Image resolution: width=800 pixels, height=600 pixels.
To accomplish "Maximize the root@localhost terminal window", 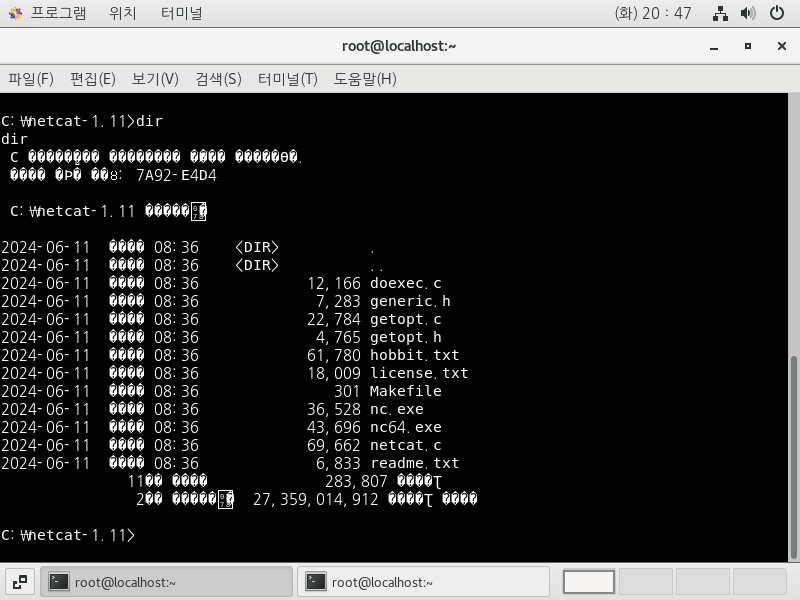I will (x=748, y=46).
